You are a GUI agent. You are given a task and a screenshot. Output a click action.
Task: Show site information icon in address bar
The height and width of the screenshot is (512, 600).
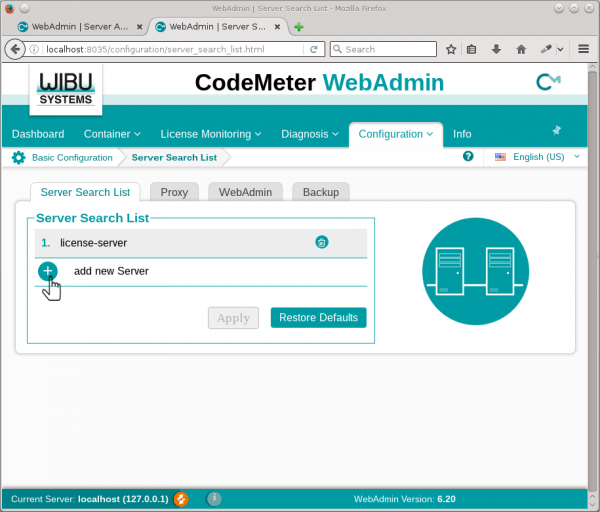click(34, 49)
